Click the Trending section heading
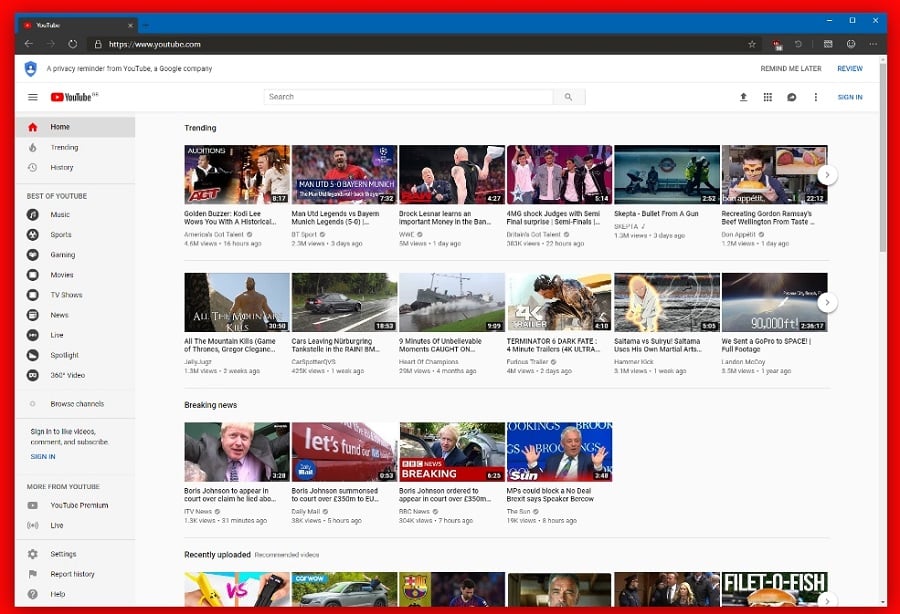This screenshot has width=900, height=614. coord(200,128)
